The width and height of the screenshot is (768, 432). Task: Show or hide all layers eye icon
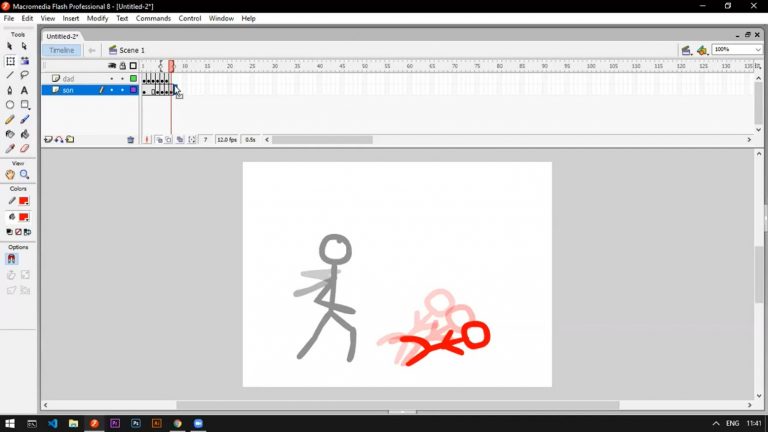tap(112, 66)
